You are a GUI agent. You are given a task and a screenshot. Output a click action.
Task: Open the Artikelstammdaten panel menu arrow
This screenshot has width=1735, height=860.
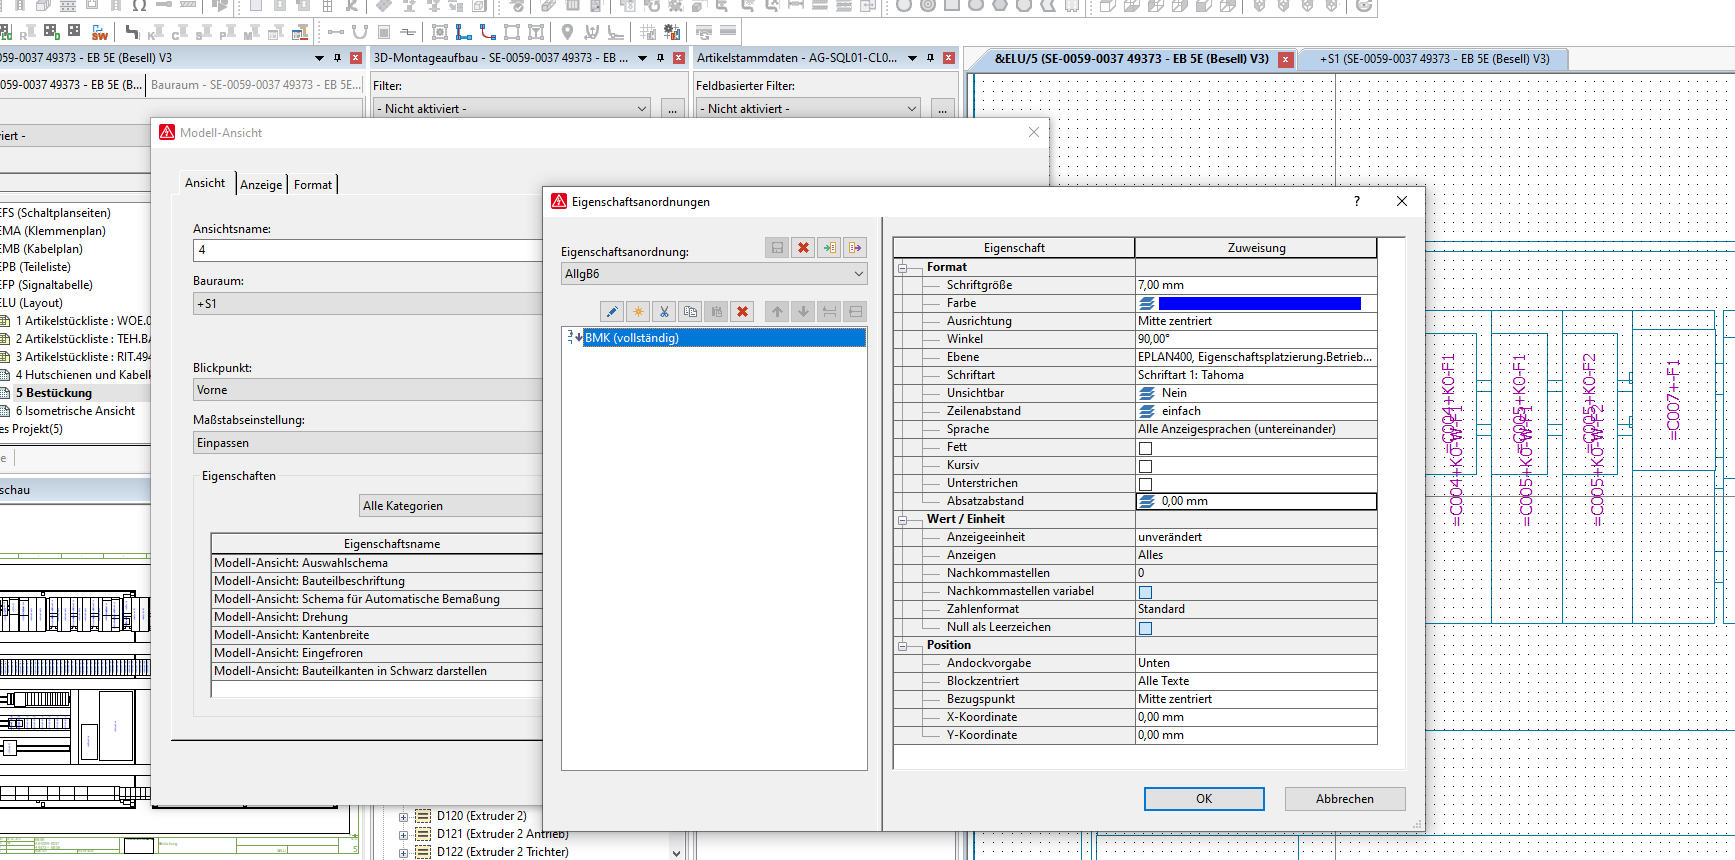pos(912,58)
